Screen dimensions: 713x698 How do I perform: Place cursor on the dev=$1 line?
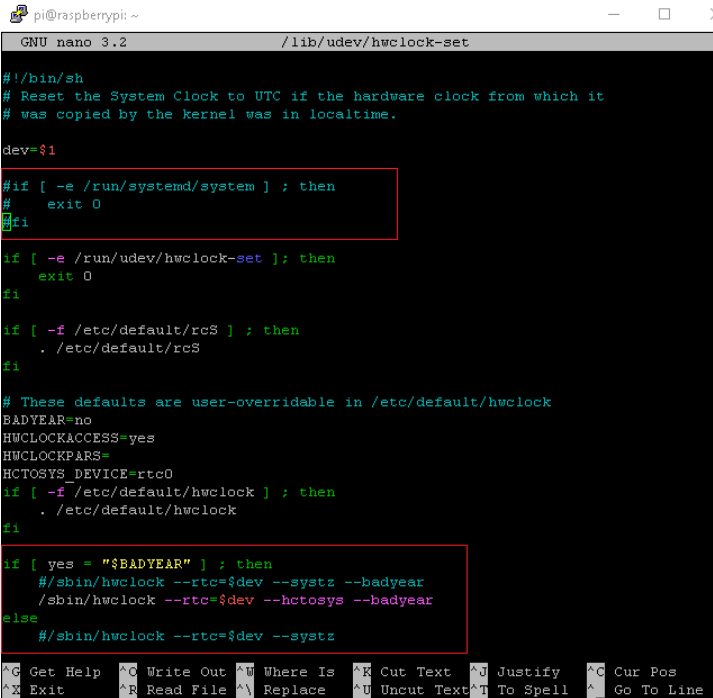pos(29,150)
